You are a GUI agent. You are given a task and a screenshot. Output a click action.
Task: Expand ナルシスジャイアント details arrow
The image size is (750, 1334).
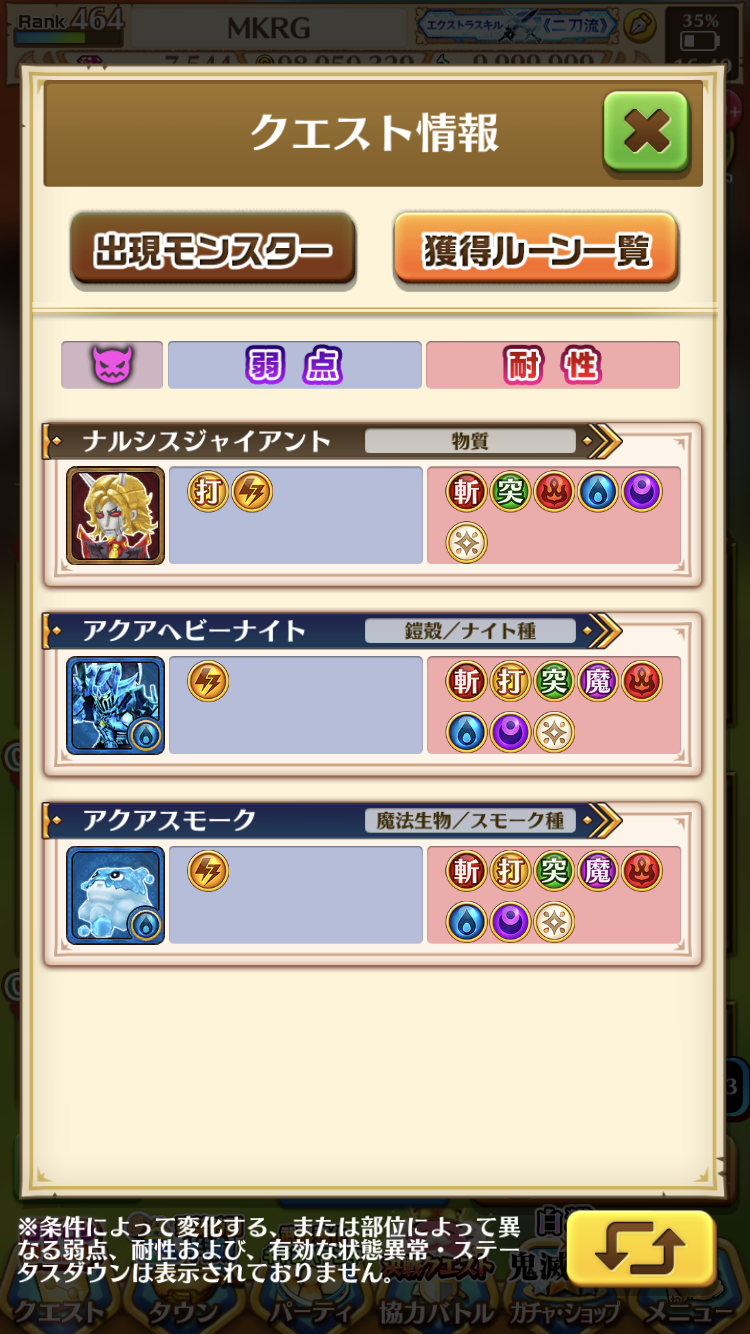[x=603, y=440]
